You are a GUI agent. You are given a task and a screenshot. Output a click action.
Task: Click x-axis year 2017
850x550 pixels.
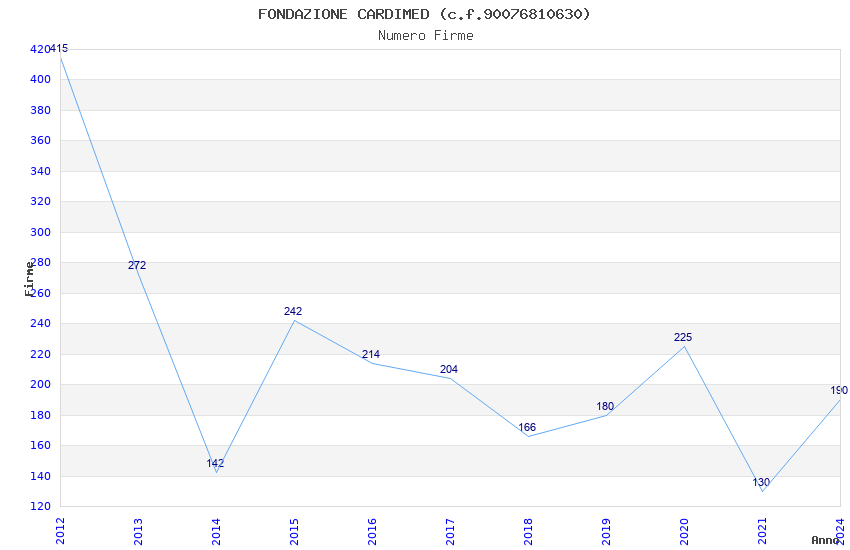coord(450,531)
